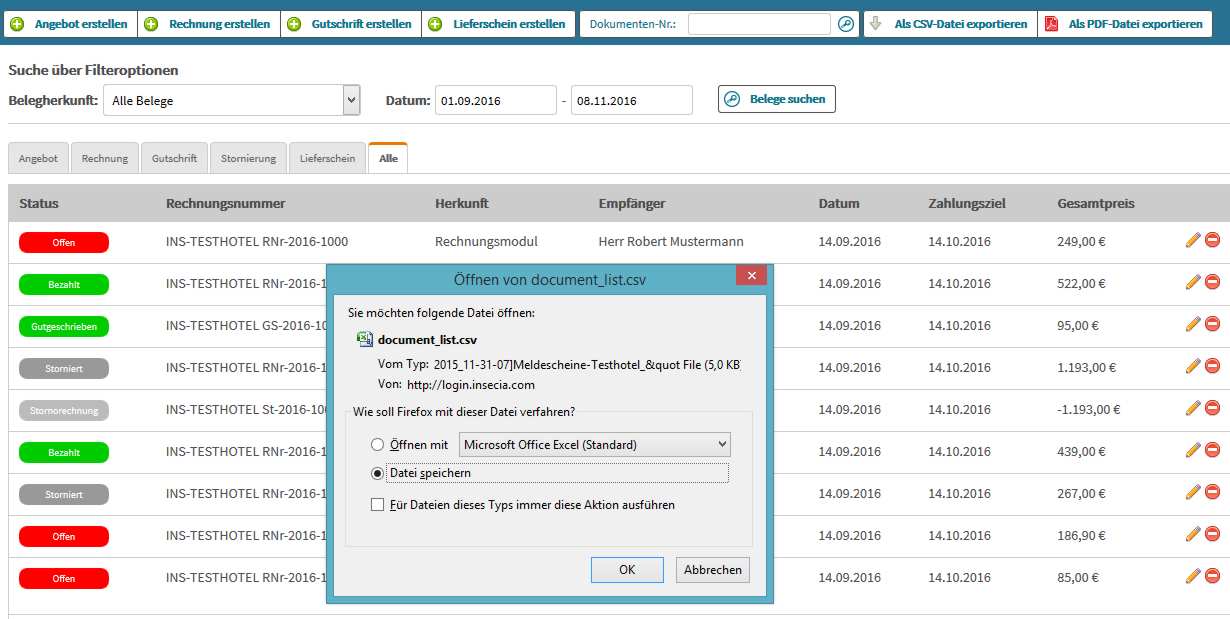Click the Empfänger column header
1230x619 pixels.
pyautogui.click(x=632, y=203)
